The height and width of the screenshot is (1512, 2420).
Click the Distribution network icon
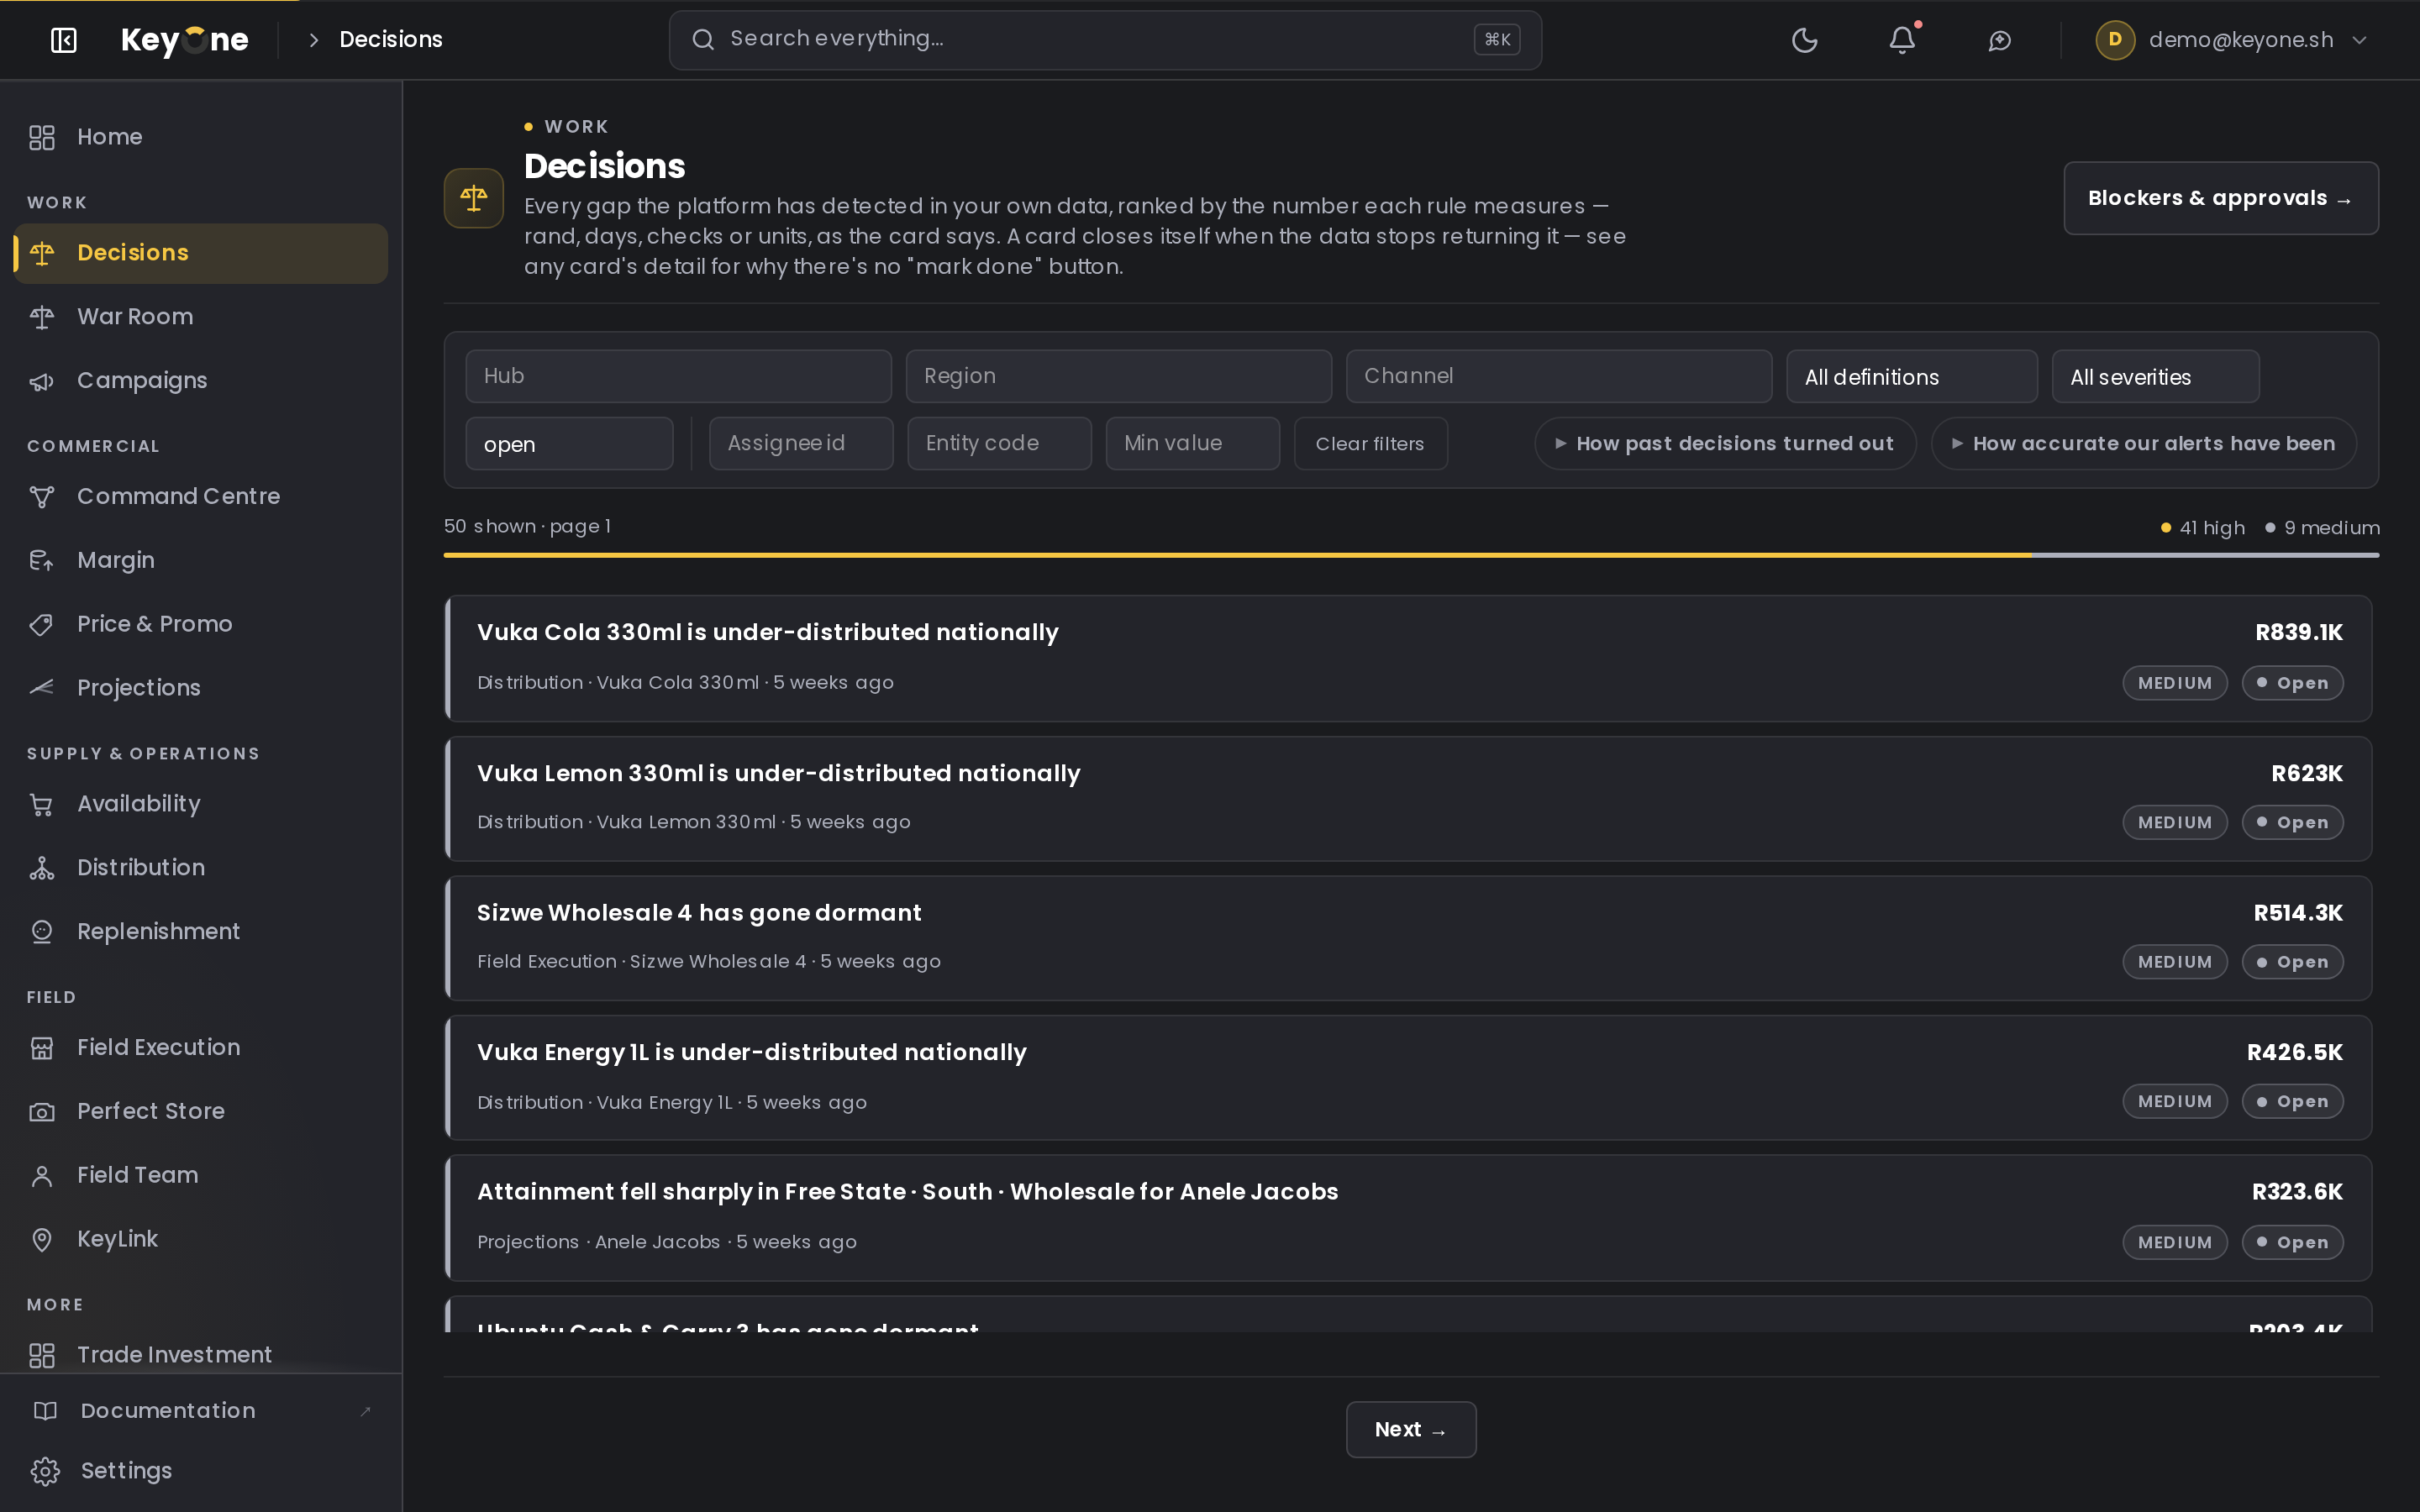pyautogui.click(x=42, y=868)
